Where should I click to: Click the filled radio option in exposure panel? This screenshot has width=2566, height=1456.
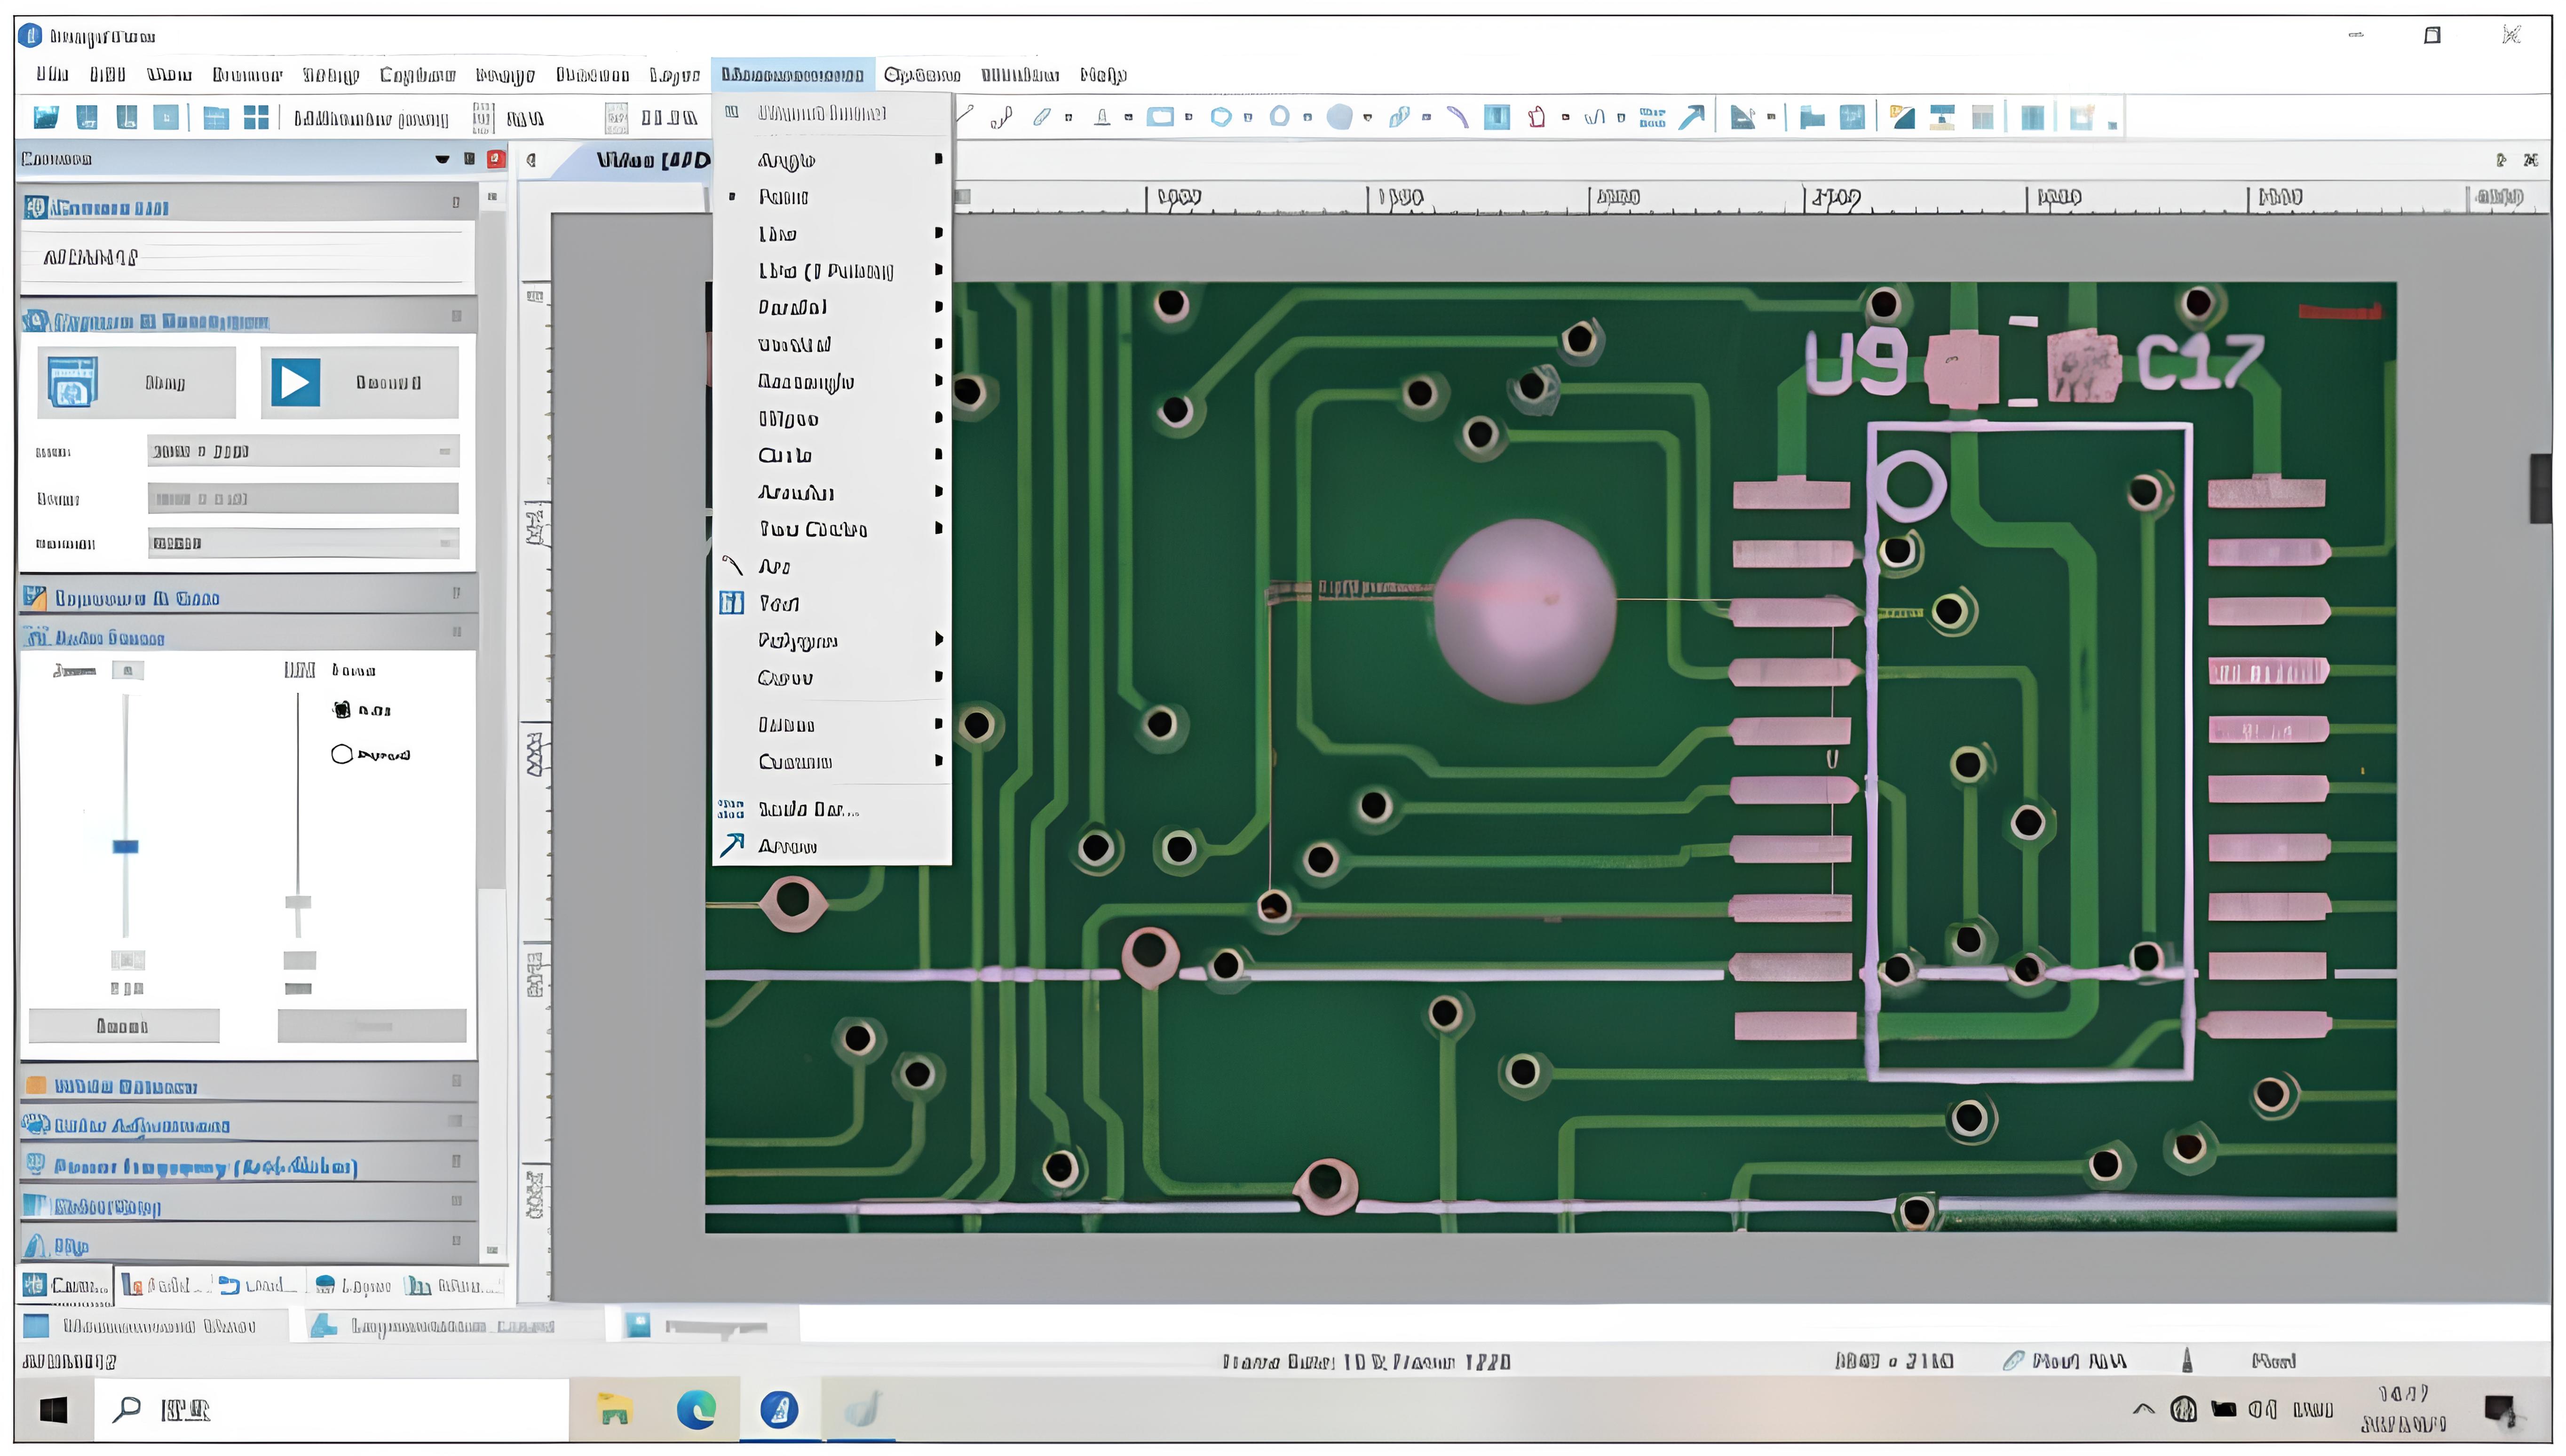342,710
